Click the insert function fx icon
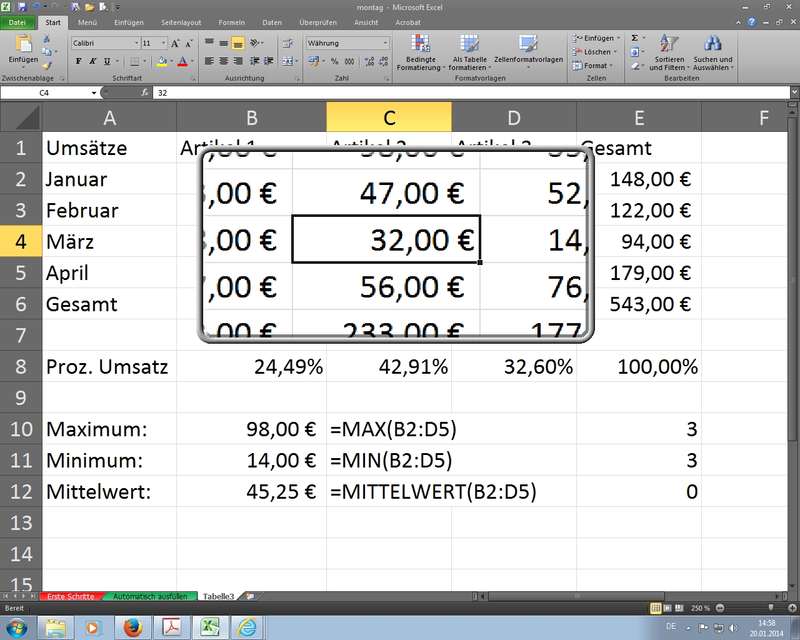 pos(145,92)
